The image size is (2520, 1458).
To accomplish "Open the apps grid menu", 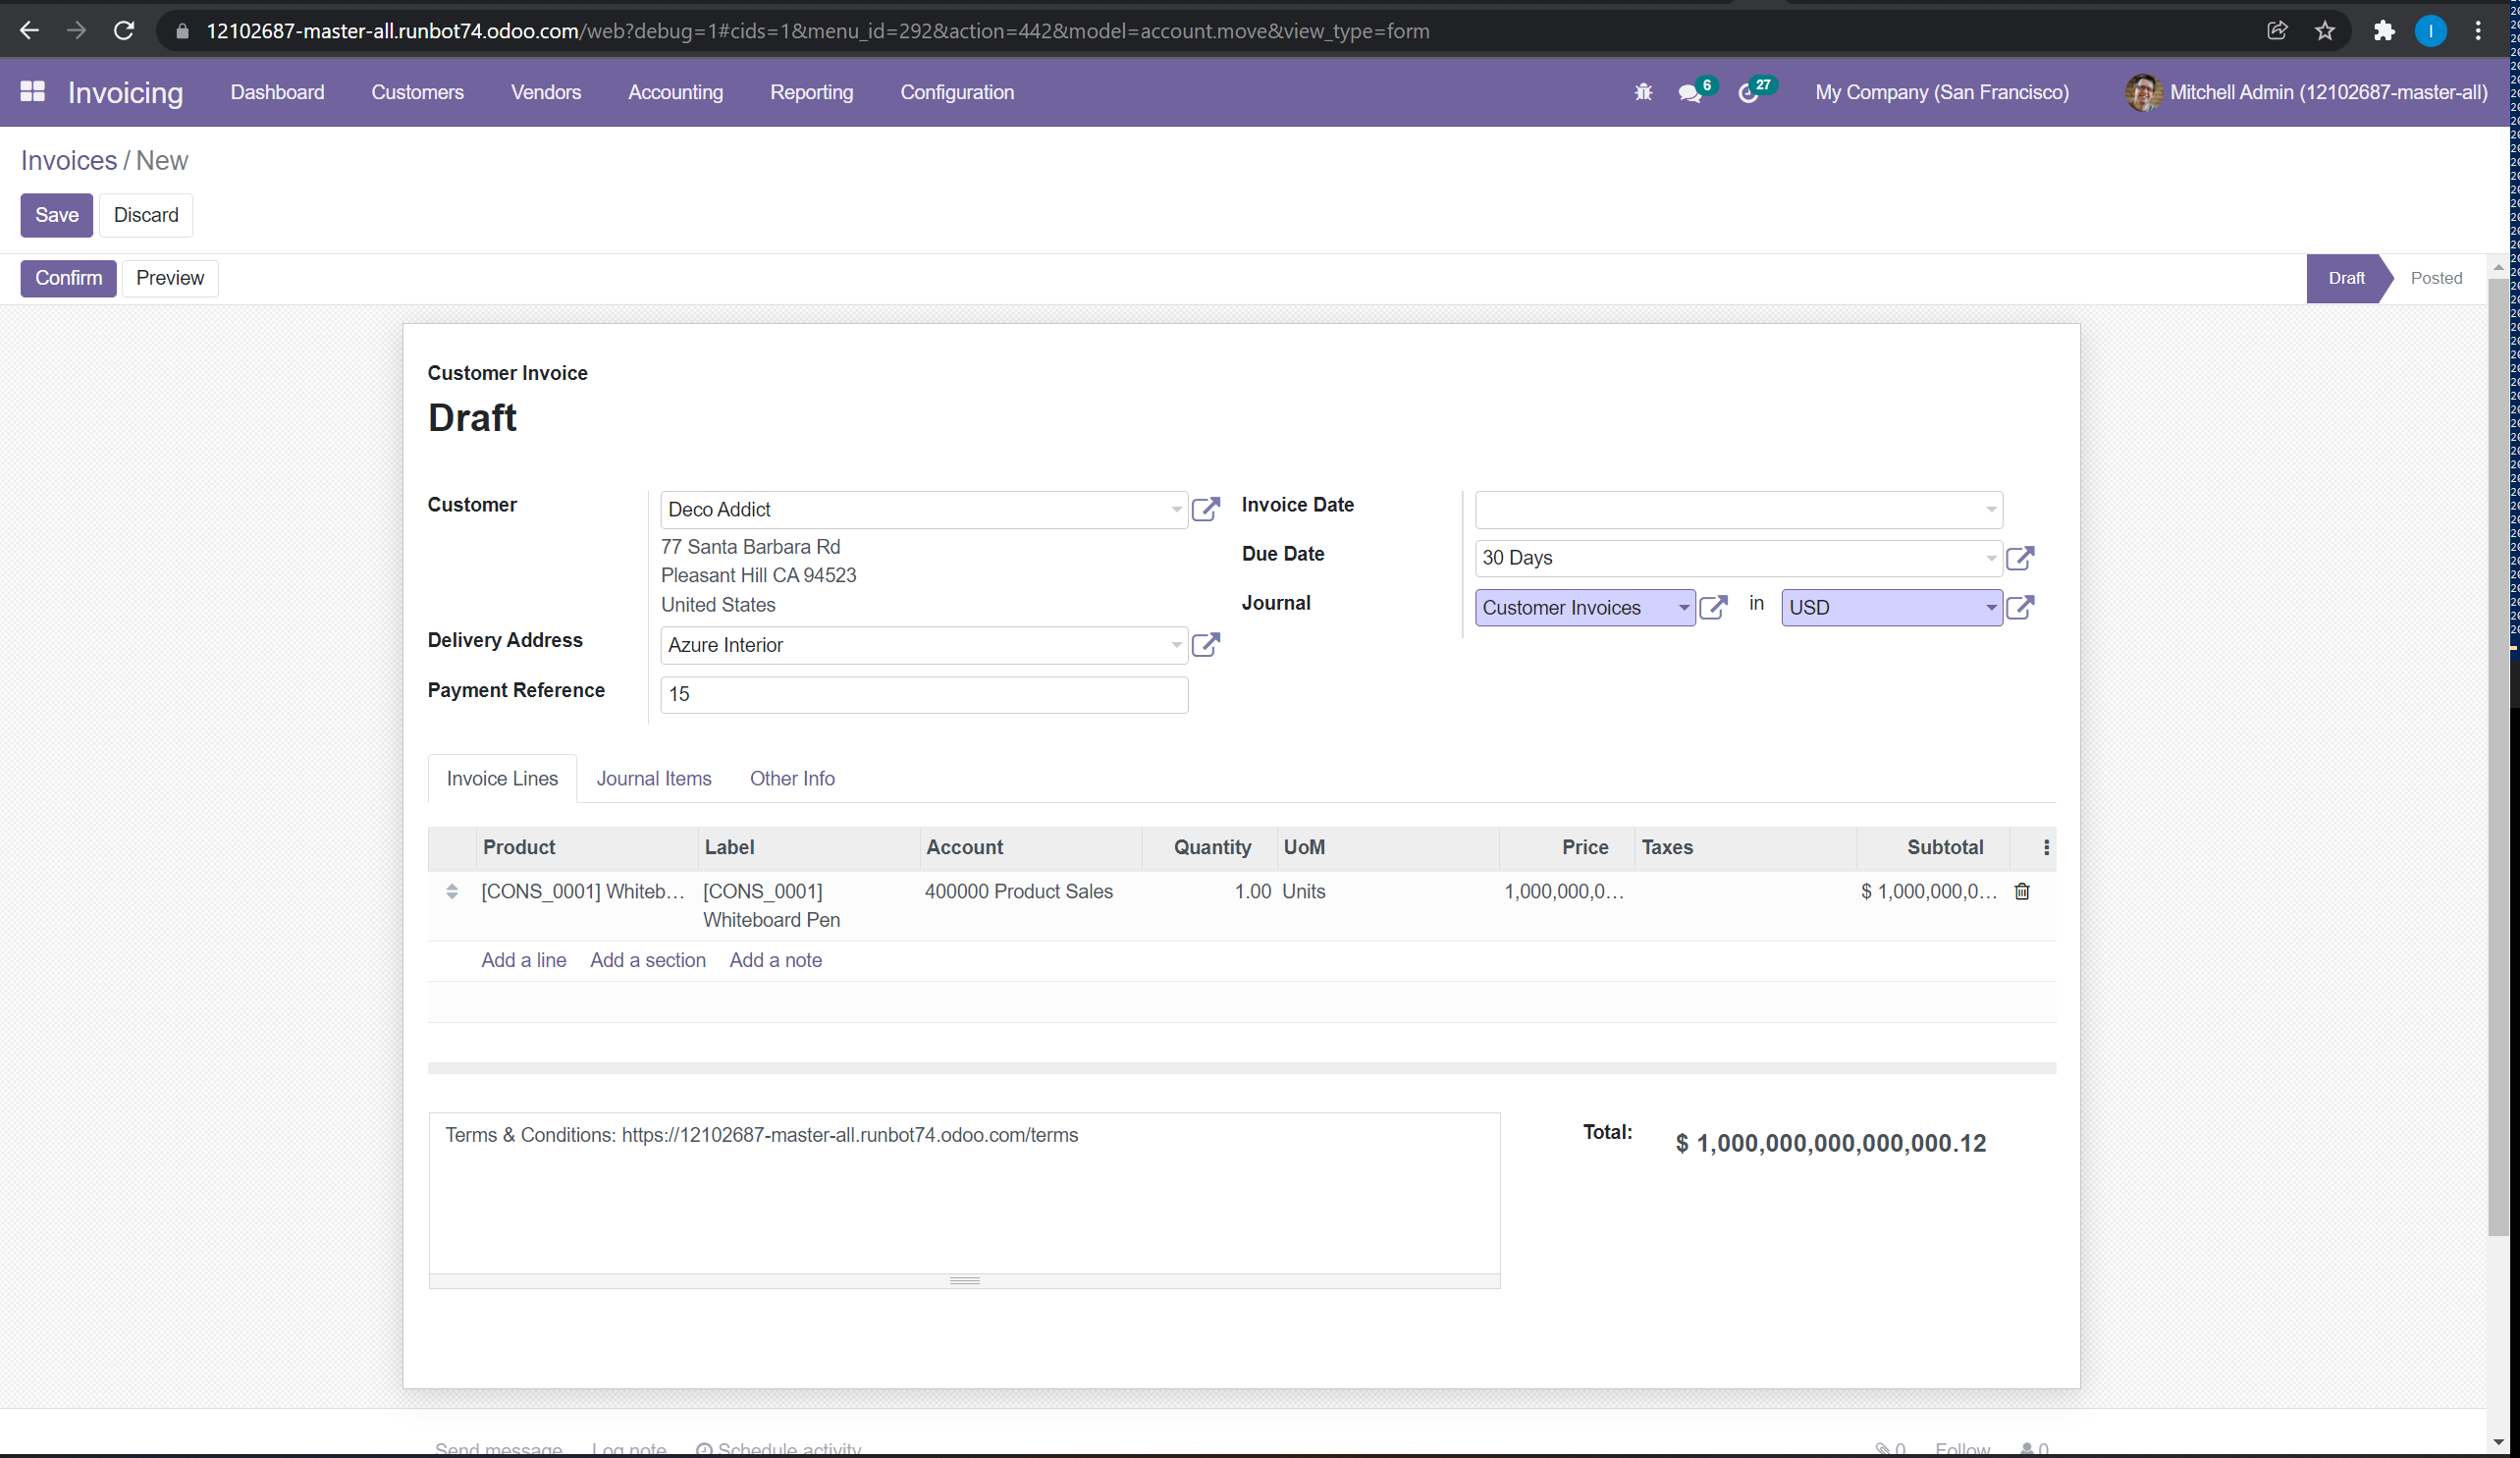I will [x=32, y=92].
